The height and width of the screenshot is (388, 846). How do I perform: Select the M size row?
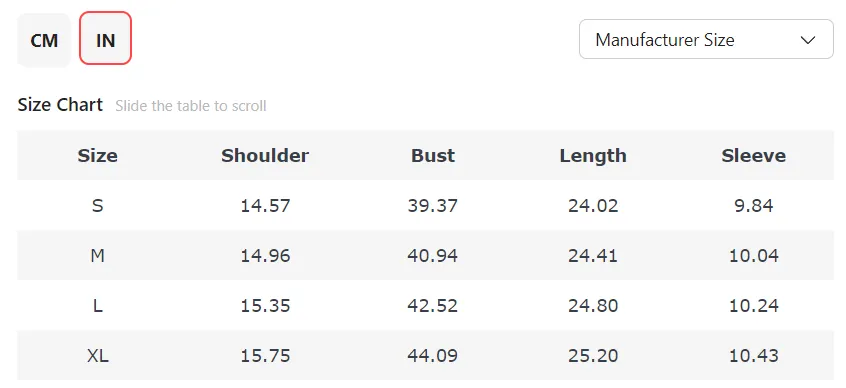(x=426, y=255)
